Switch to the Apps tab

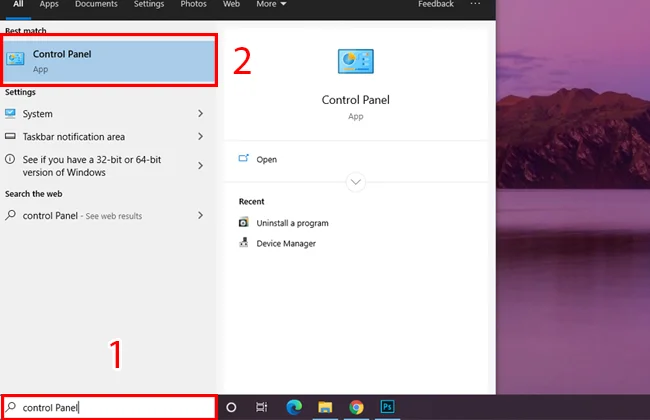point(49,4)
